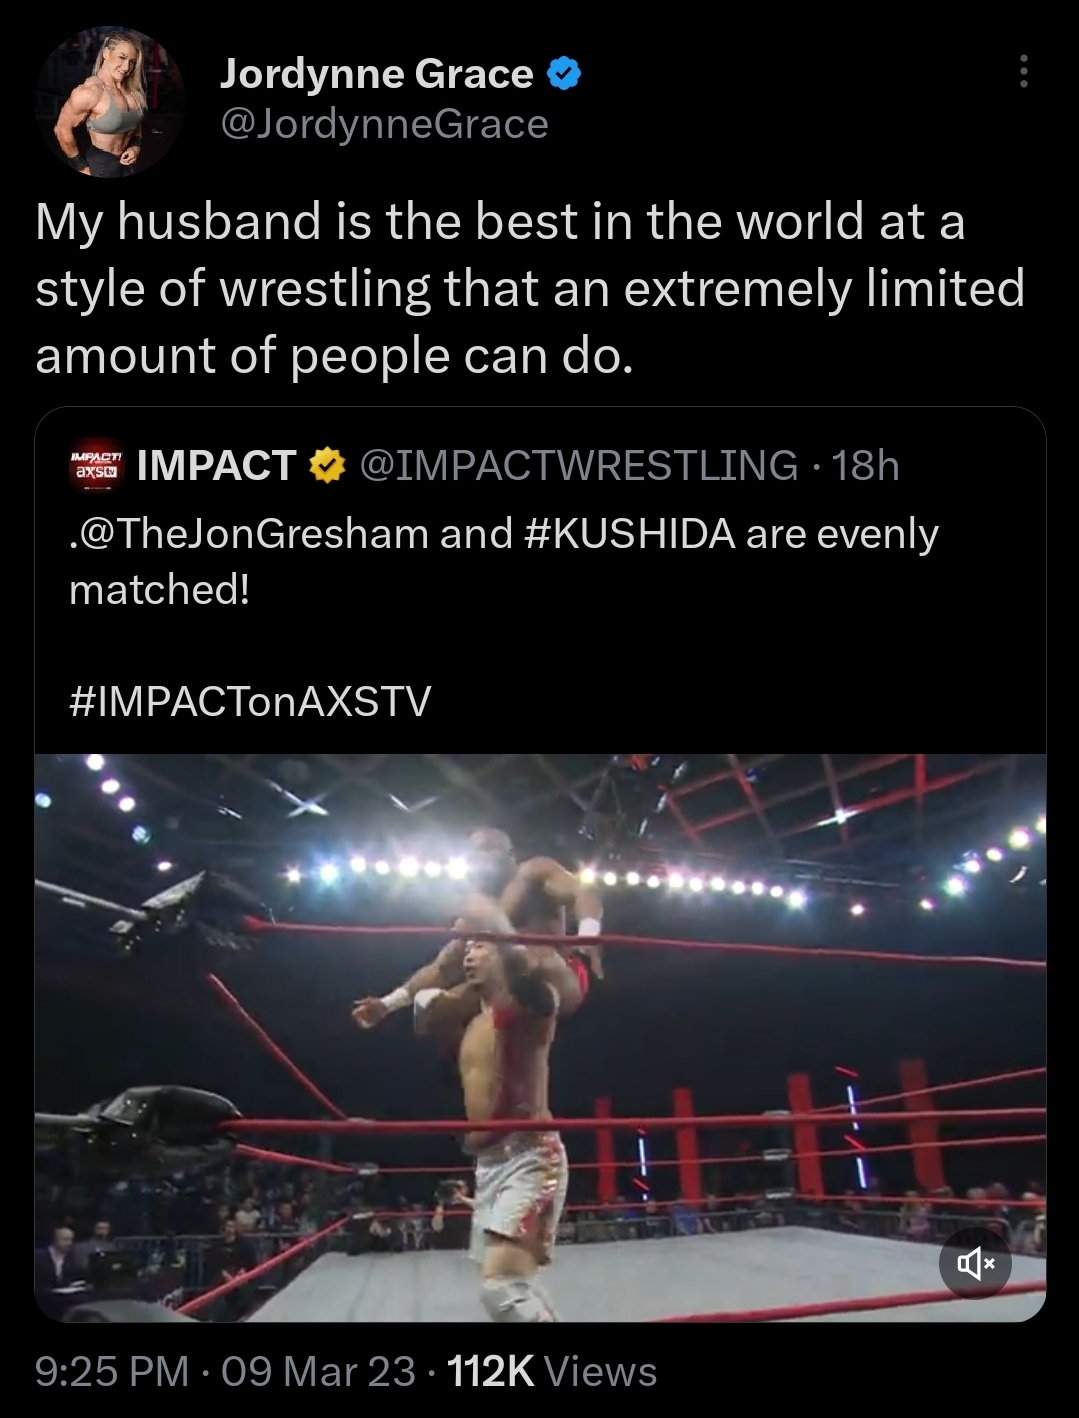Image resolution: width=1079 pixels, height=1418 pixels.
Task: Open the @IMPACTWRESTLING handle in quoted tweet
Action: (578, 466)
